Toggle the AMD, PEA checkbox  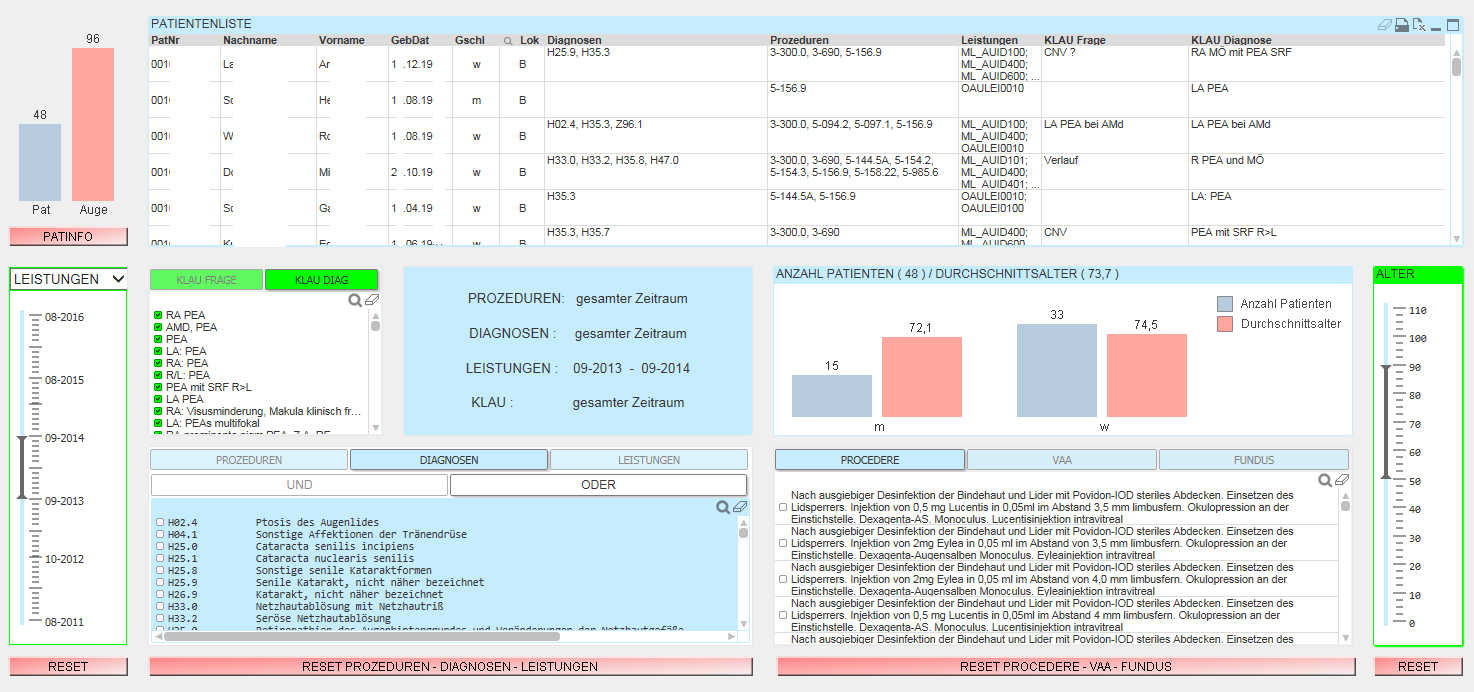tap(158, 327)
